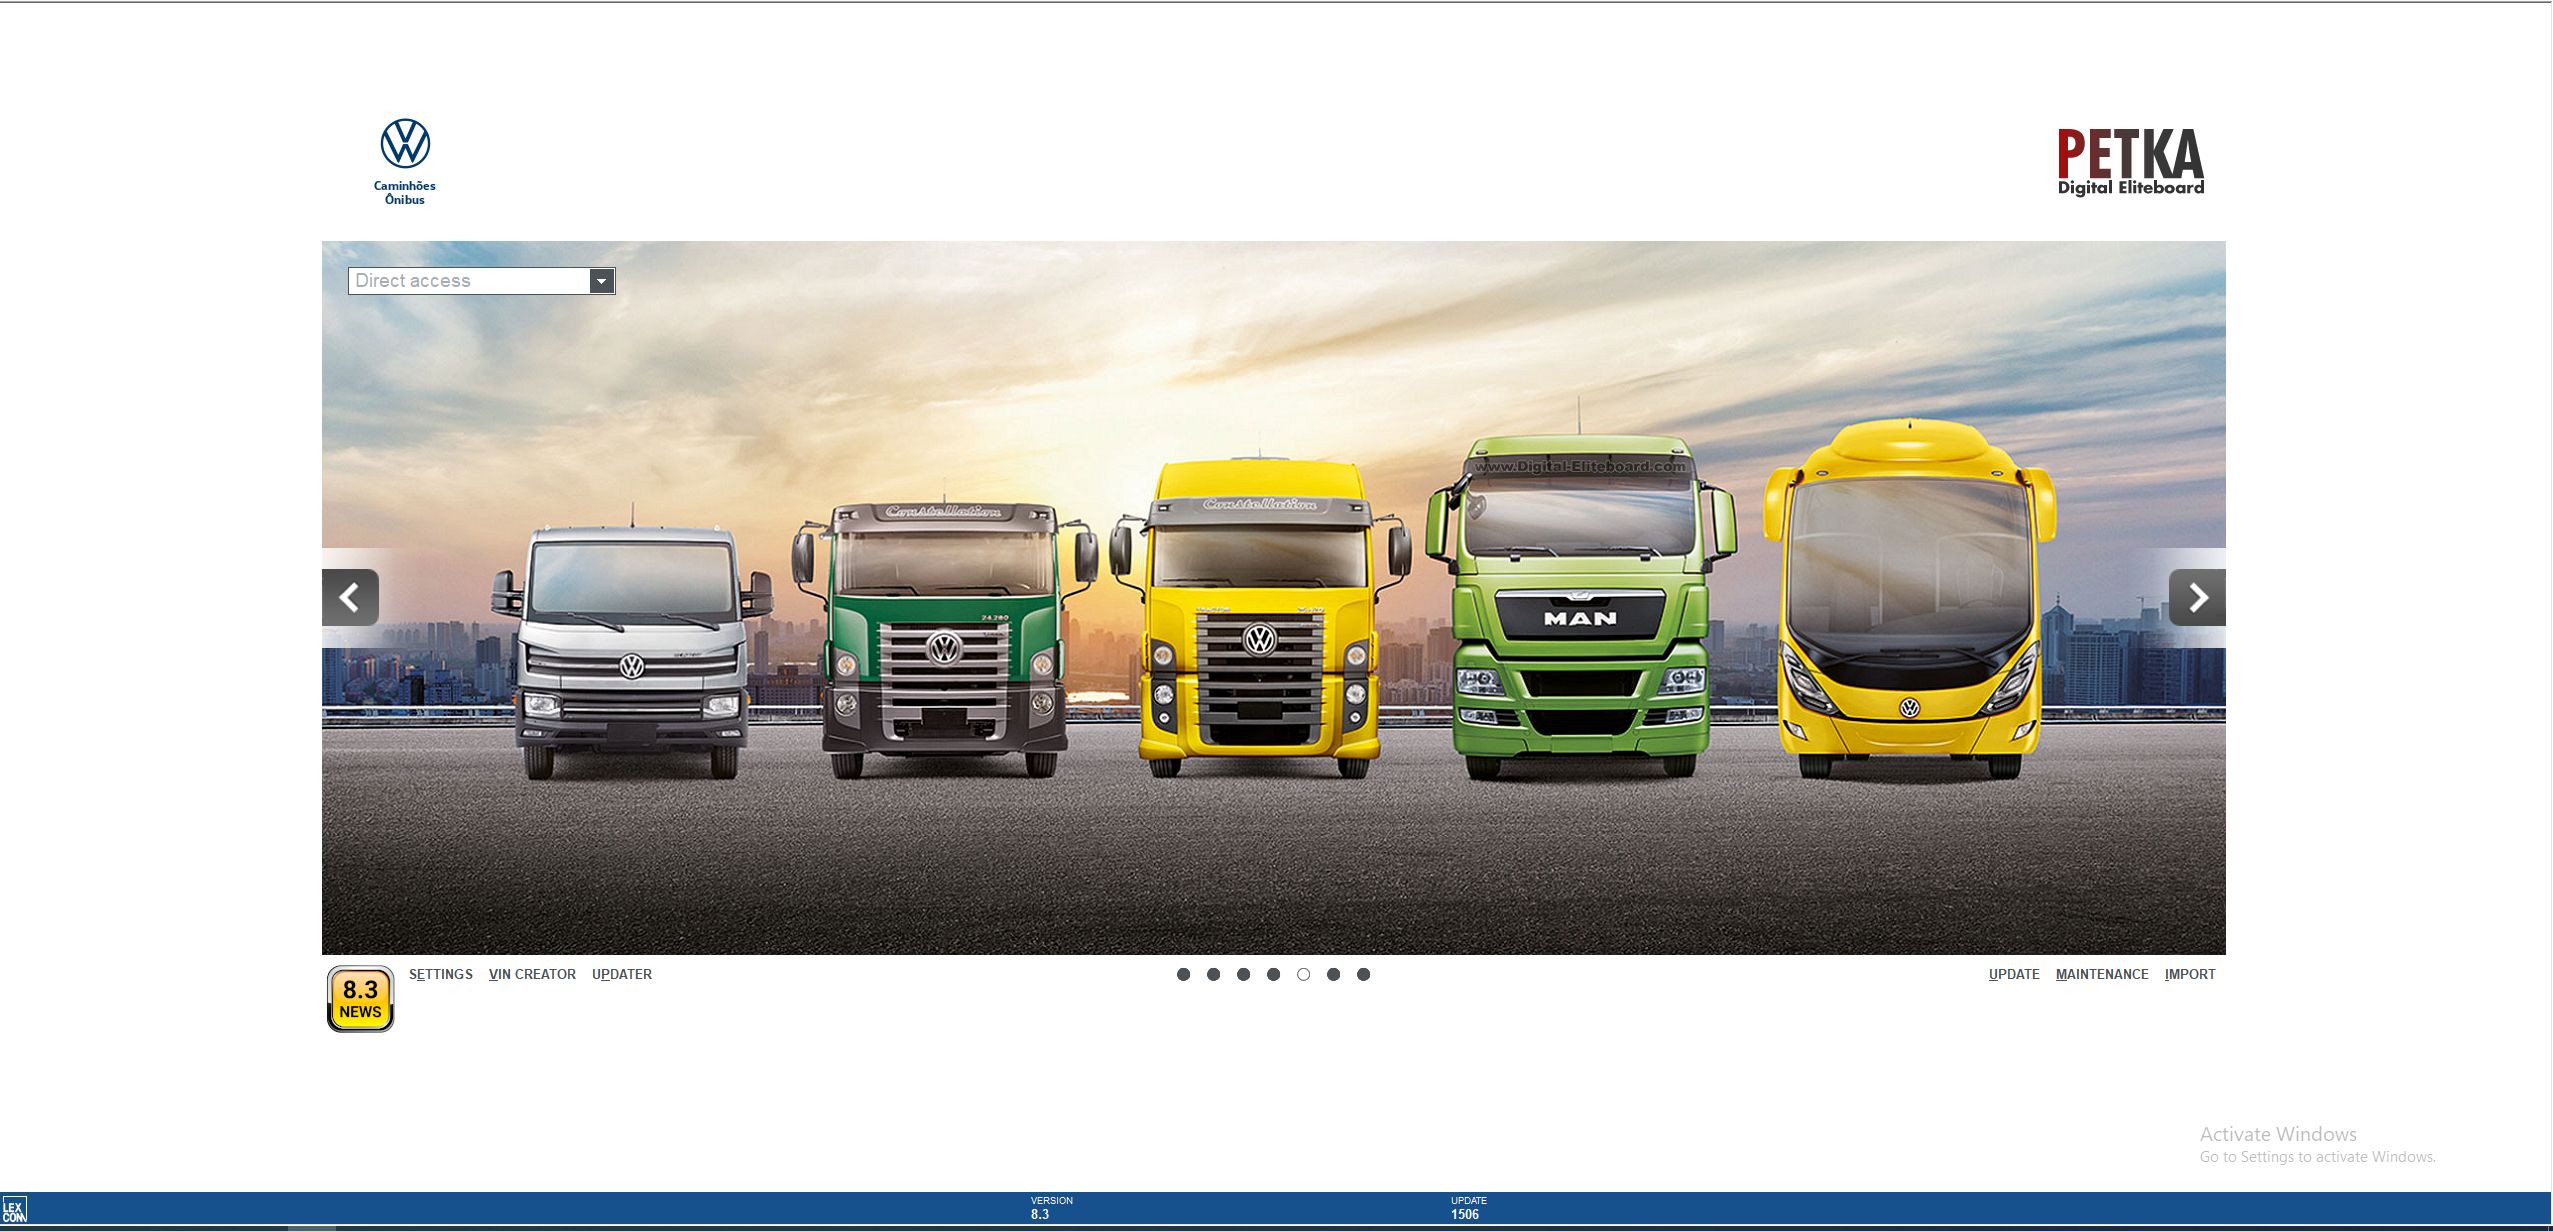
Task: Open the 8.3 NEWS badge
Action: pos(360,998)
